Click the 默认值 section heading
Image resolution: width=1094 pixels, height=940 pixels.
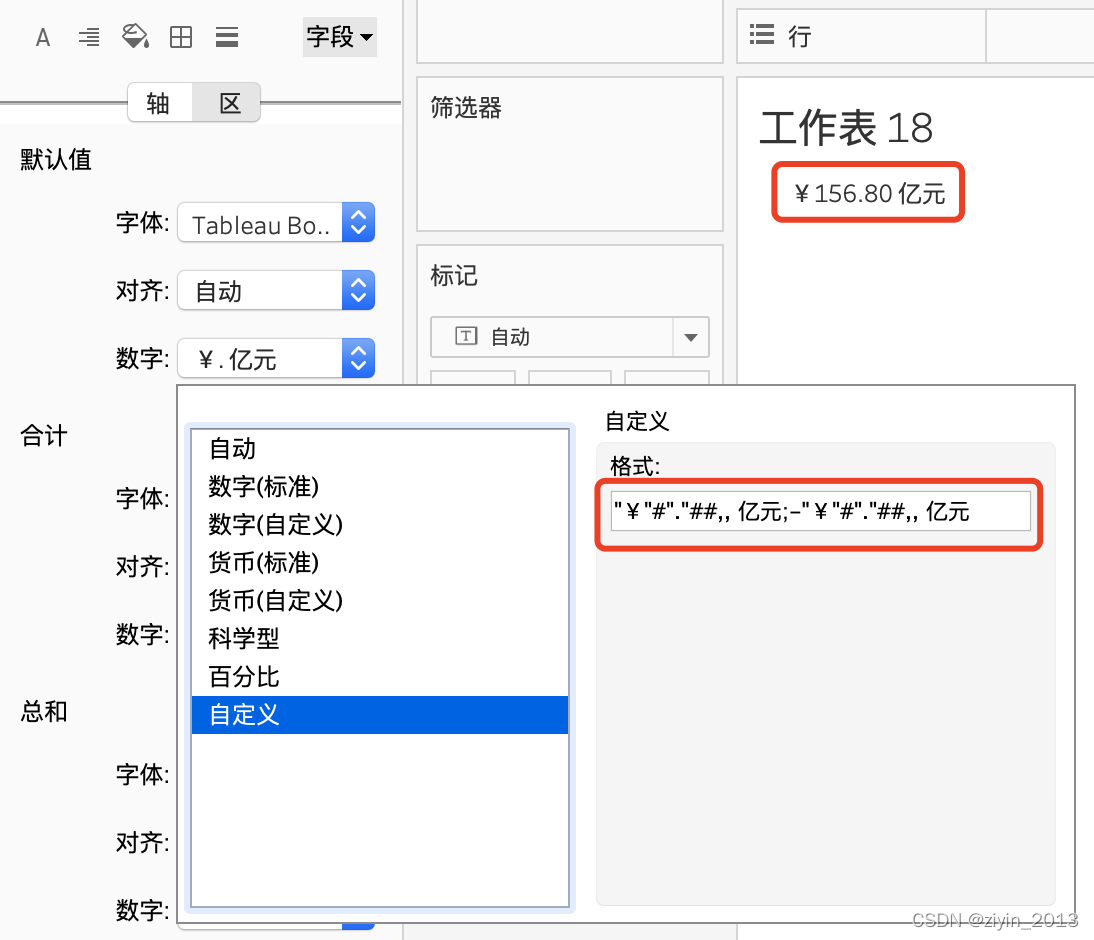pyautogui.click(x=56, y=160)
